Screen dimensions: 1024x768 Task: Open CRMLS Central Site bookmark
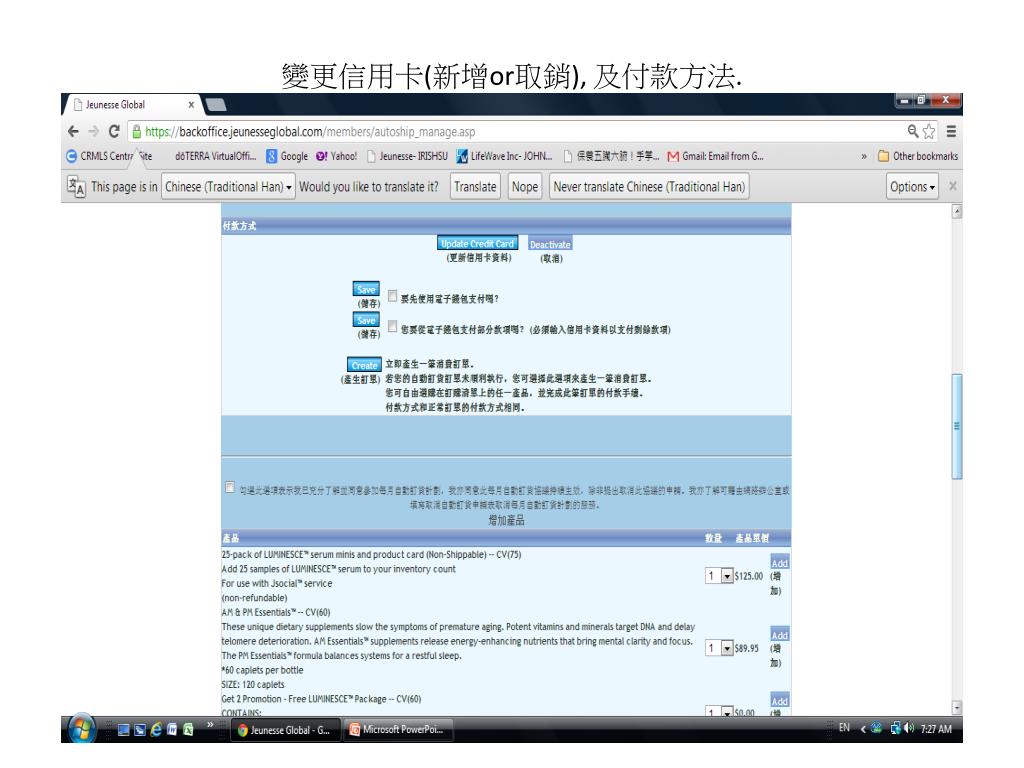[109, 156]
